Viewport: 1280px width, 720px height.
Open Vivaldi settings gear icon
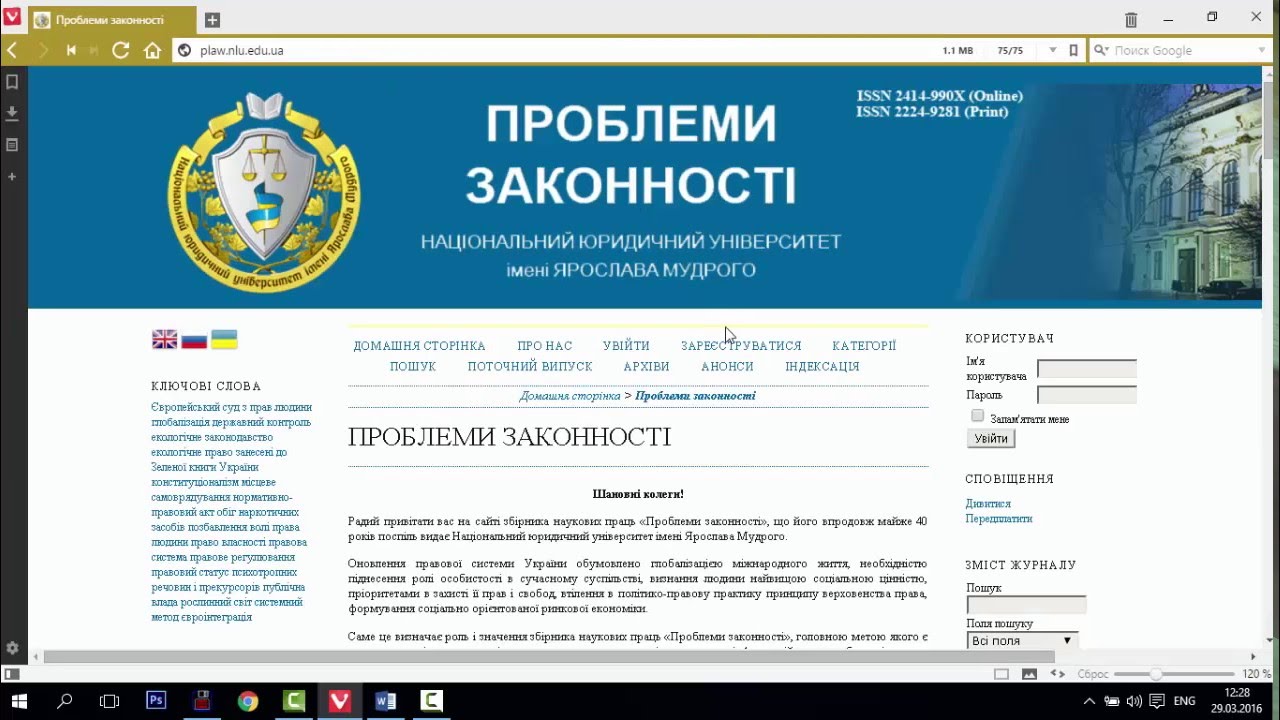[x=12, y=648]
